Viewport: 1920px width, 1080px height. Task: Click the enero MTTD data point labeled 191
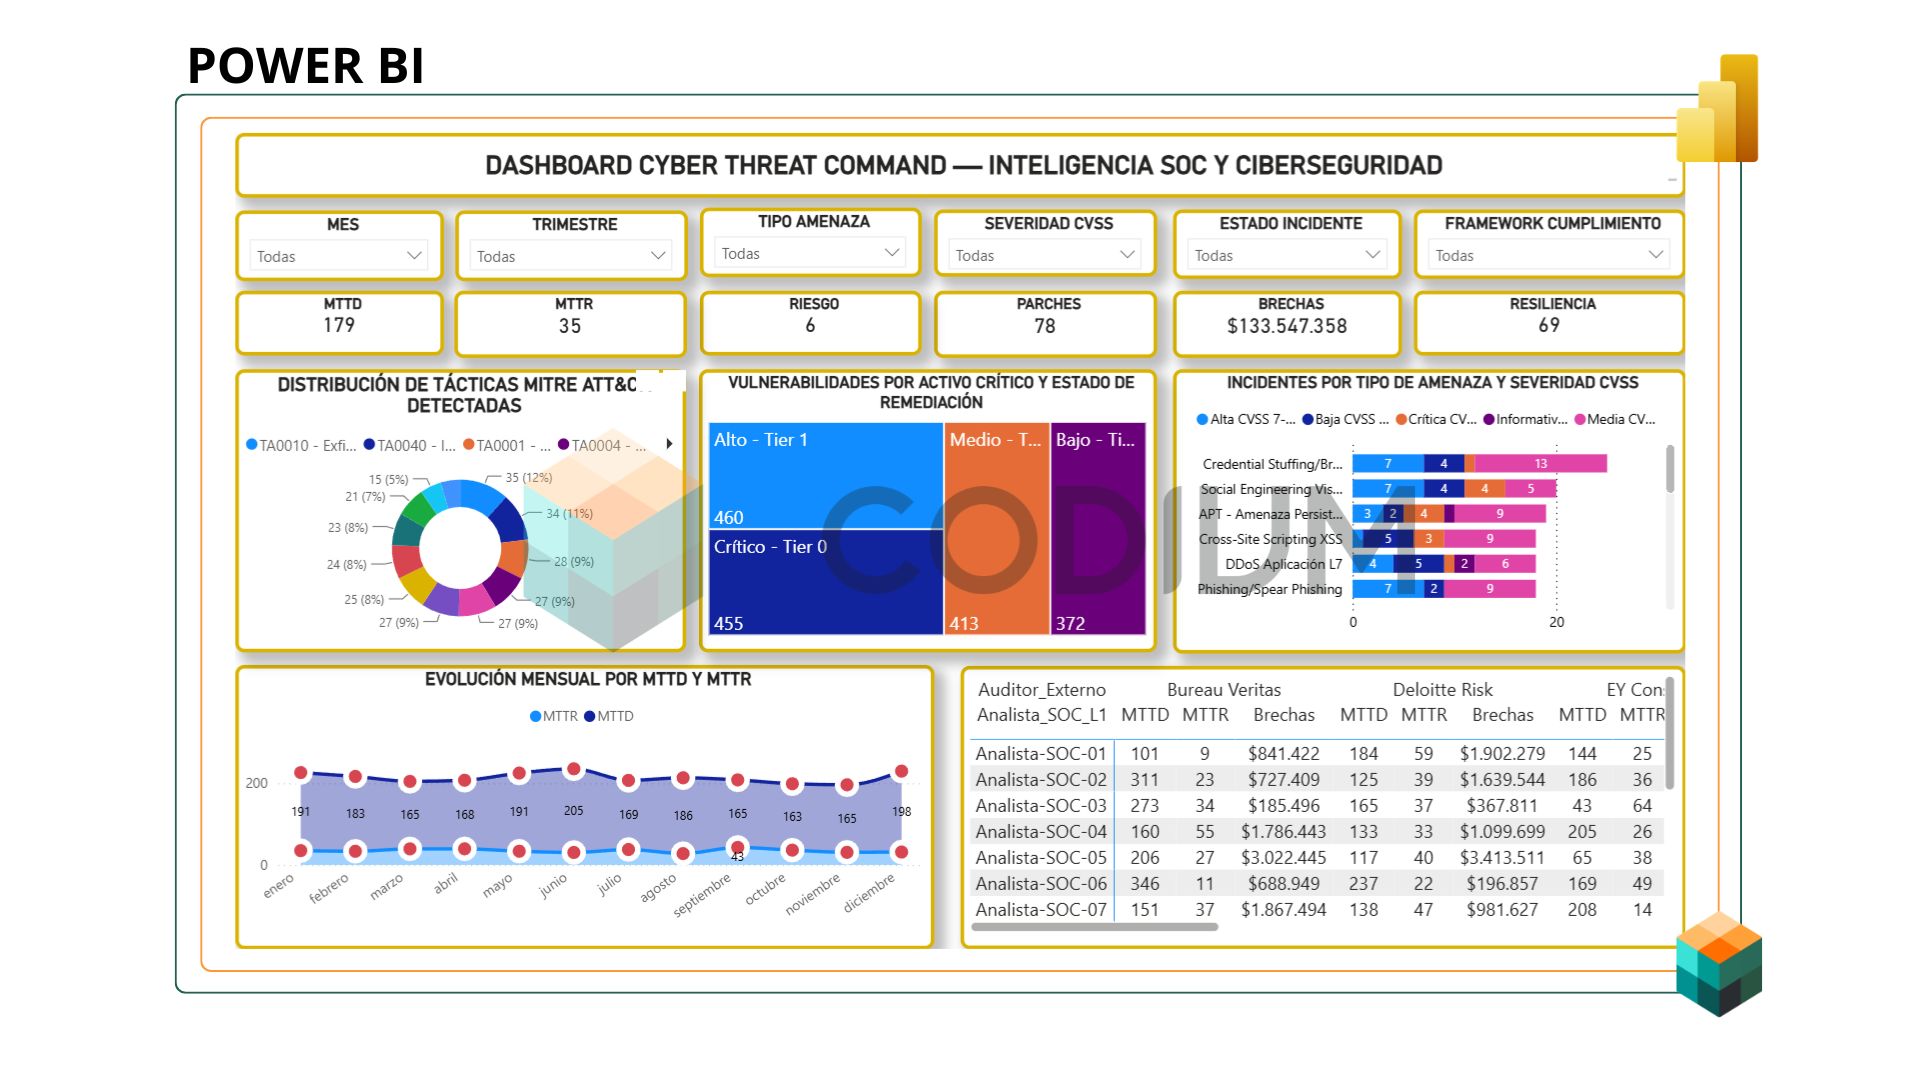point(301,773)
